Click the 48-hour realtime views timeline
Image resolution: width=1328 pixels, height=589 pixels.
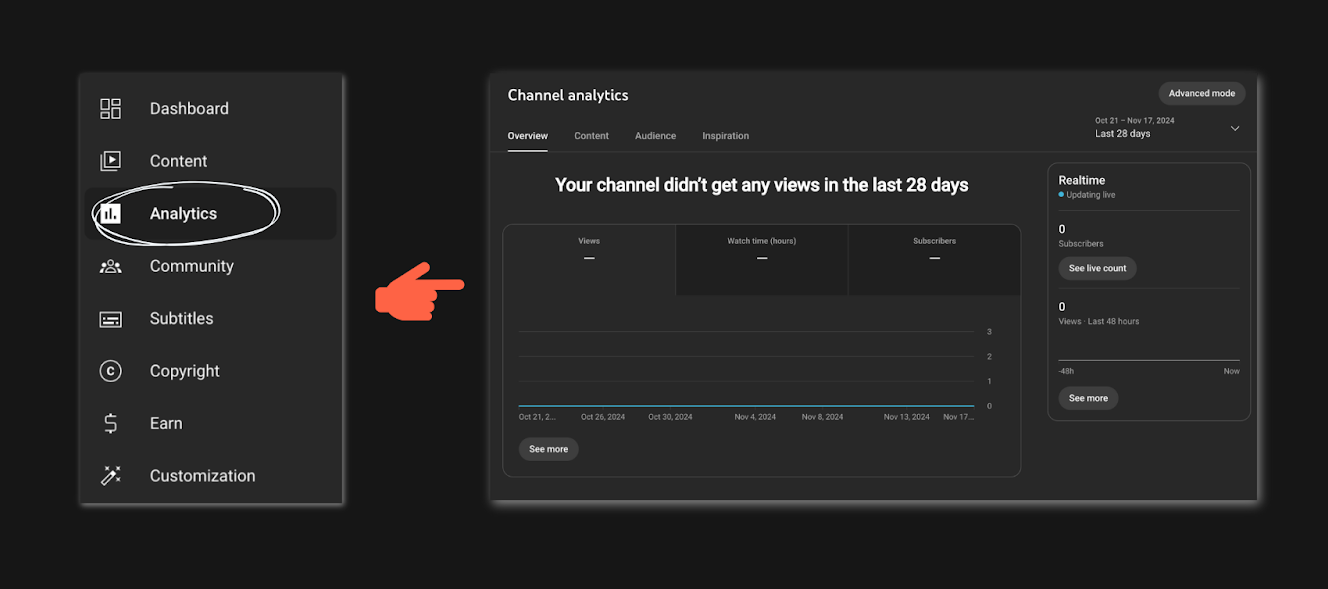pos(1148,356)
